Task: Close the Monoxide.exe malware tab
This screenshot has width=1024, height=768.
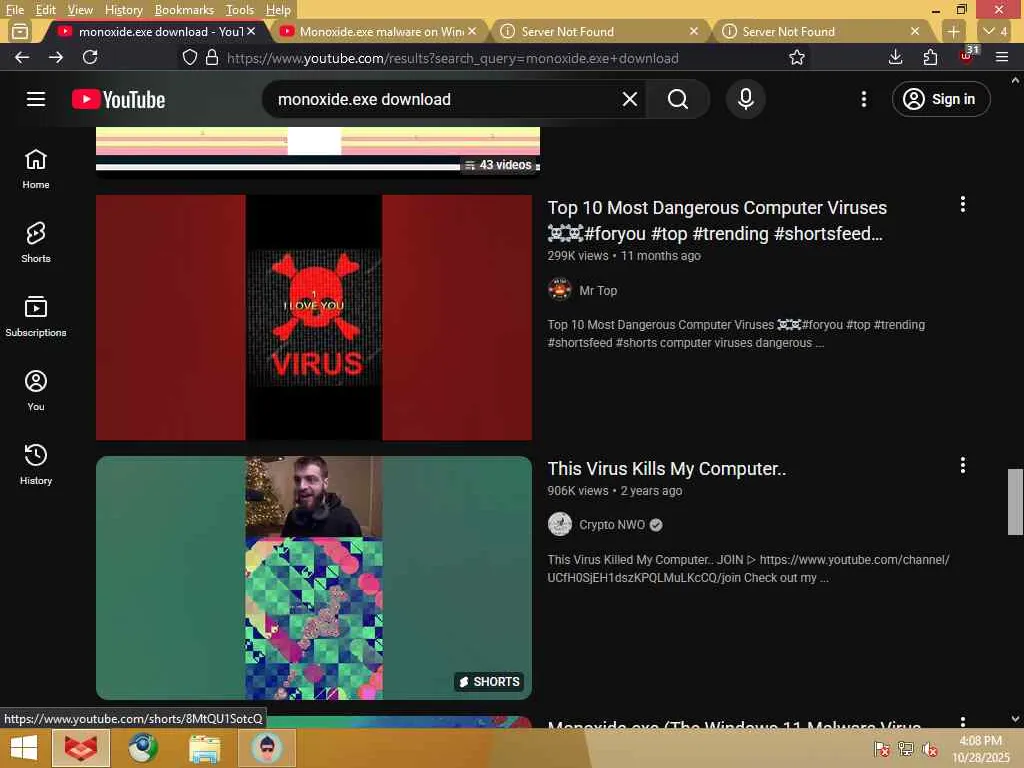Action: [472, 31]
